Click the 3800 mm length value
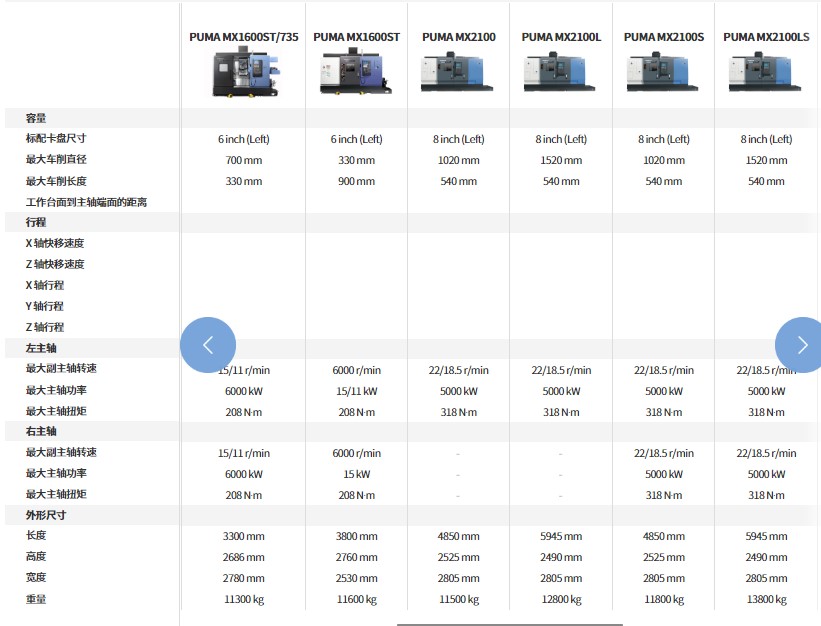 (x=357, y=536)
